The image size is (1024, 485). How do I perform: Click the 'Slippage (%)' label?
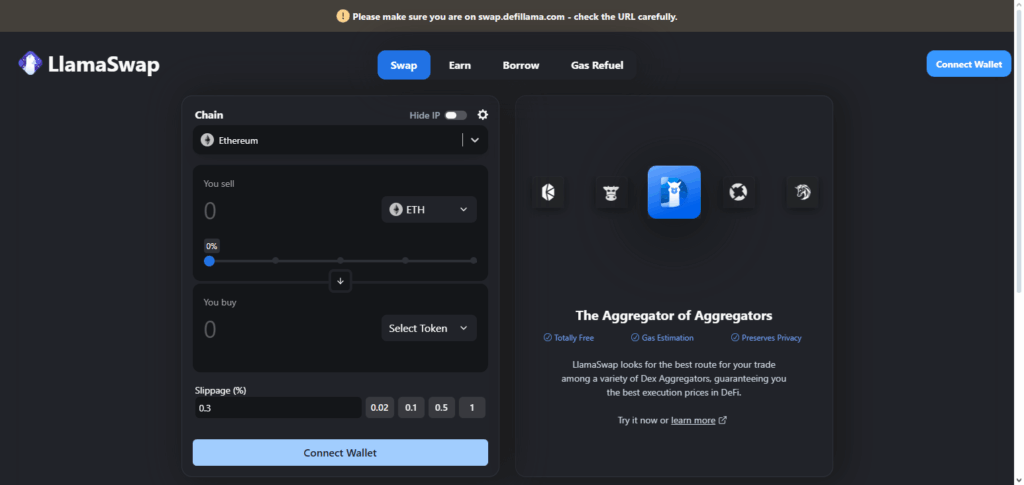coord(220,390)
